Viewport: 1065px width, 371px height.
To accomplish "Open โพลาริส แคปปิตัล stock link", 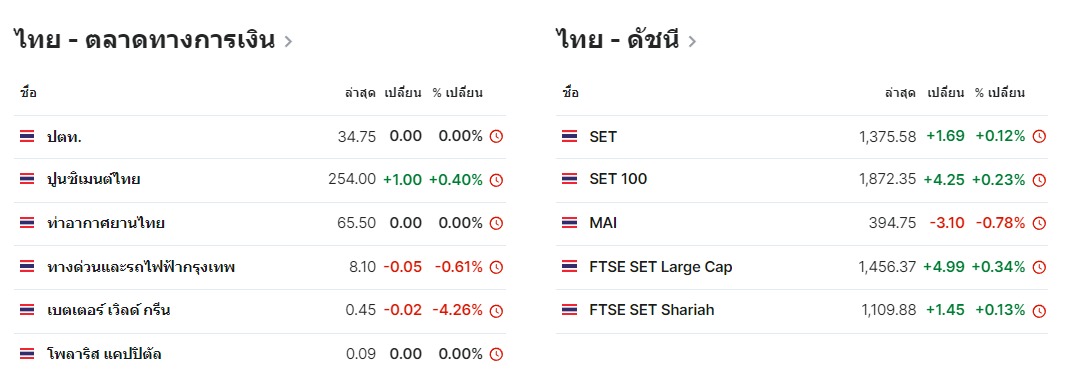I will pyautogui.click(x=104, y=354).
